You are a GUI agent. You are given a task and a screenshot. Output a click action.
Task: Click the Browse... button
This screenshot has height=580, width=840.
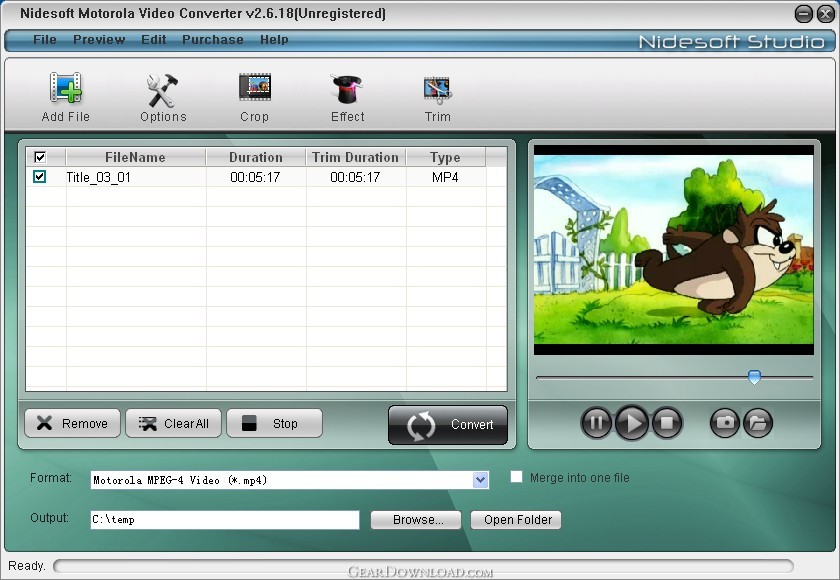416,519
